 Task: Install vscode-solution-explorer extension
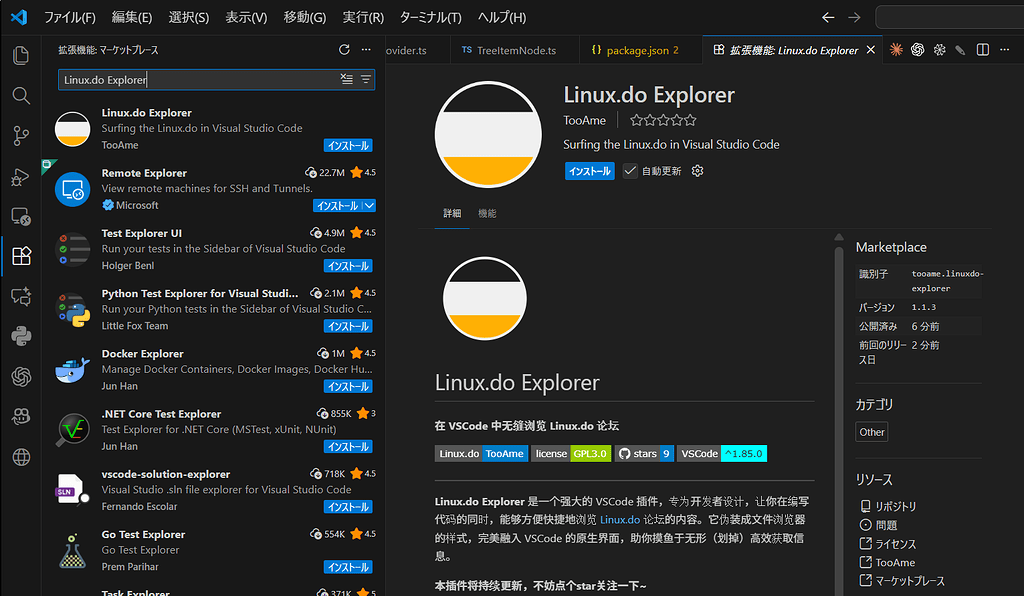348,507
